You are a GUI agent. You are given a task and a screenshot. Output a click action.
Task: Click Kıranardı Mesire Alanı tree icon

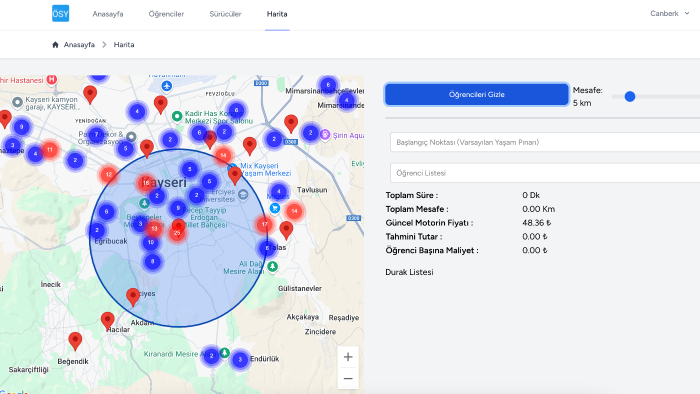(225, 353)
